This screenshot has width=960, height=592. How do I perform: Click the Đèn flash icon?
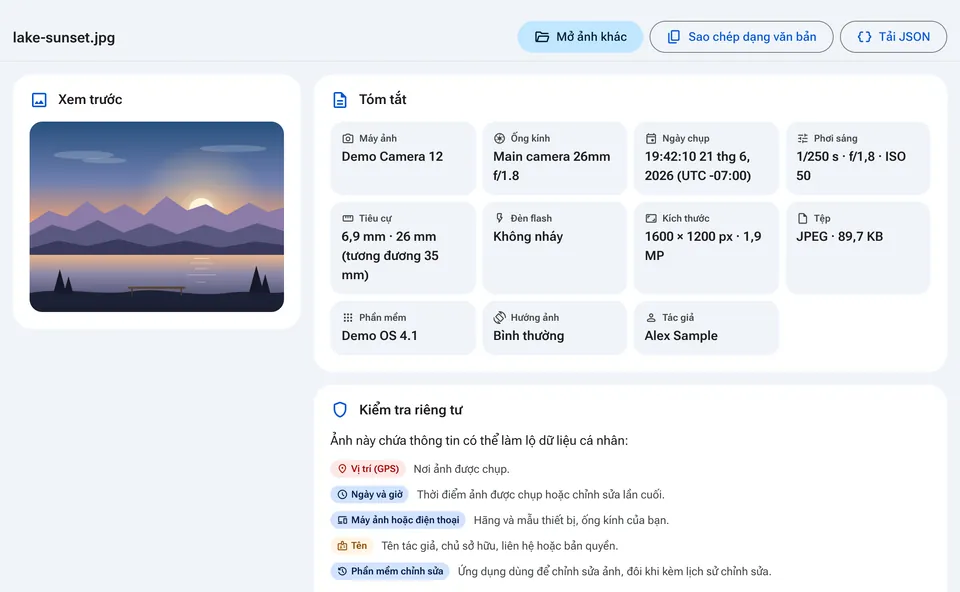pos(500,219)
